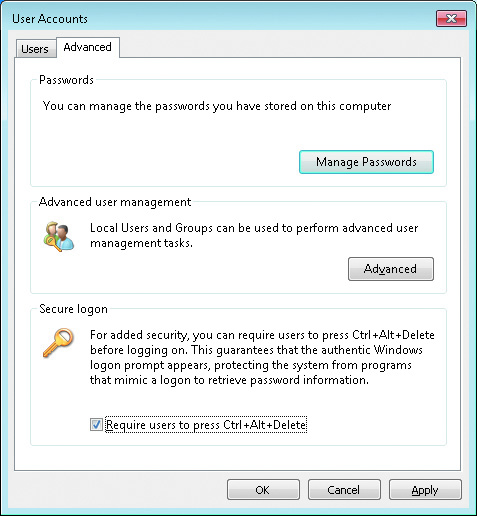Cancel the User Accounts dialog
Image resolution: width=477 pixels, height=516 pixels.
pyautogui.click(x=344, y=490)
